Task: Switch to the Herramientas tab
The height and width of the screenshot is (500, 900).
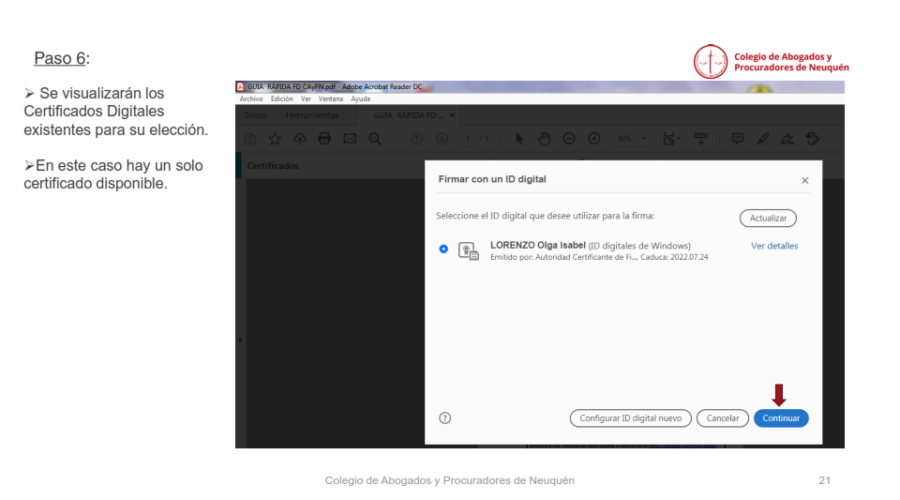Action: [312, 115]
